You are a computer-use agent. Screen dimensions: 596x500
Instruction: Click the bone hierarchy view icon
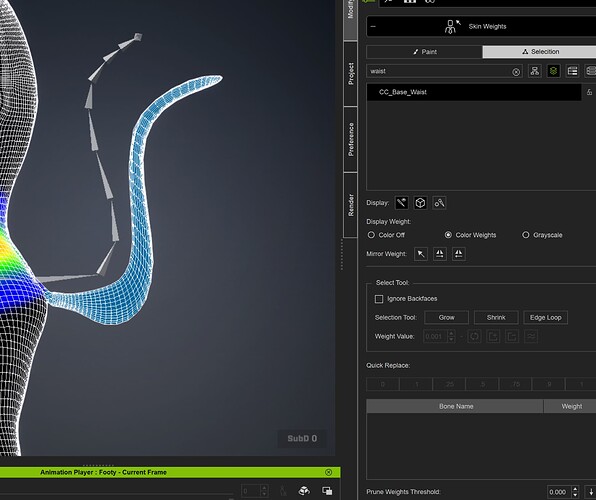click(535, 71)
